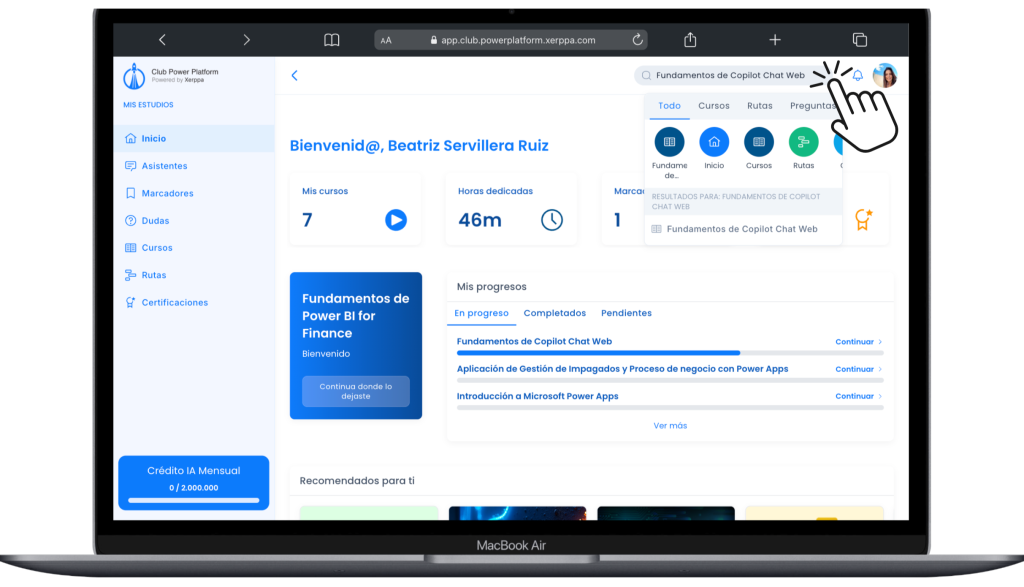Open the Fundamentos de Copilot Chat Web search result
1024x587 pixels.
pos(743,229)
